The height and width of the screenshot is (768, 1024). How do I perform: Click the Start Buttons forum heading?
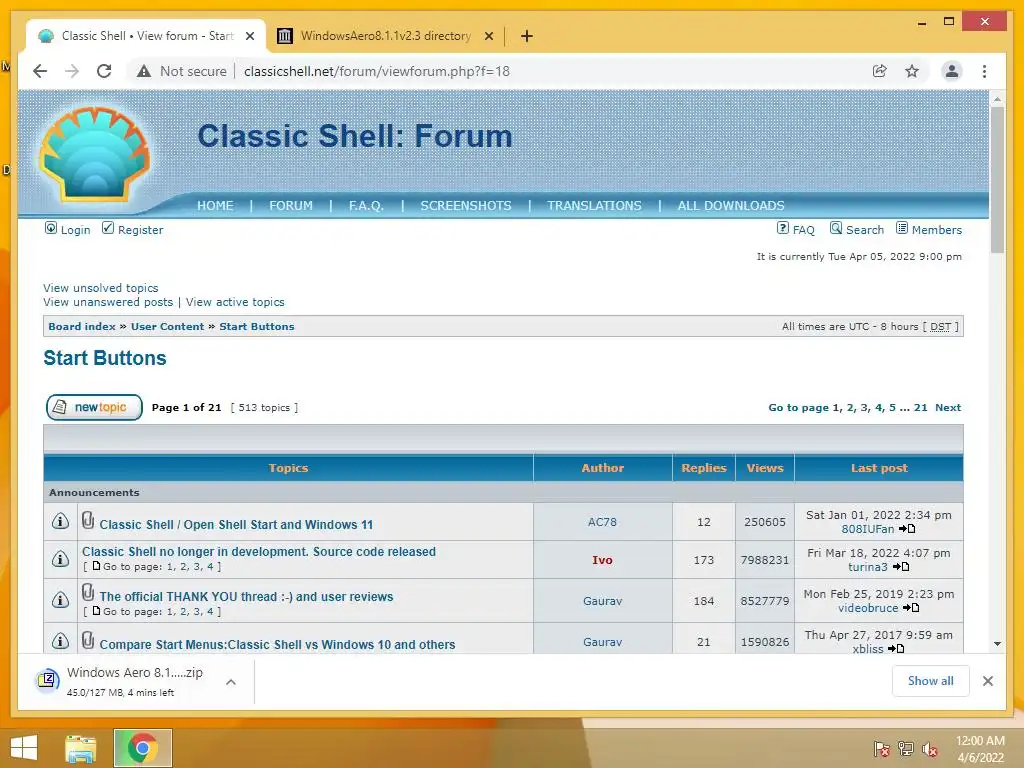tap(104, 358)
